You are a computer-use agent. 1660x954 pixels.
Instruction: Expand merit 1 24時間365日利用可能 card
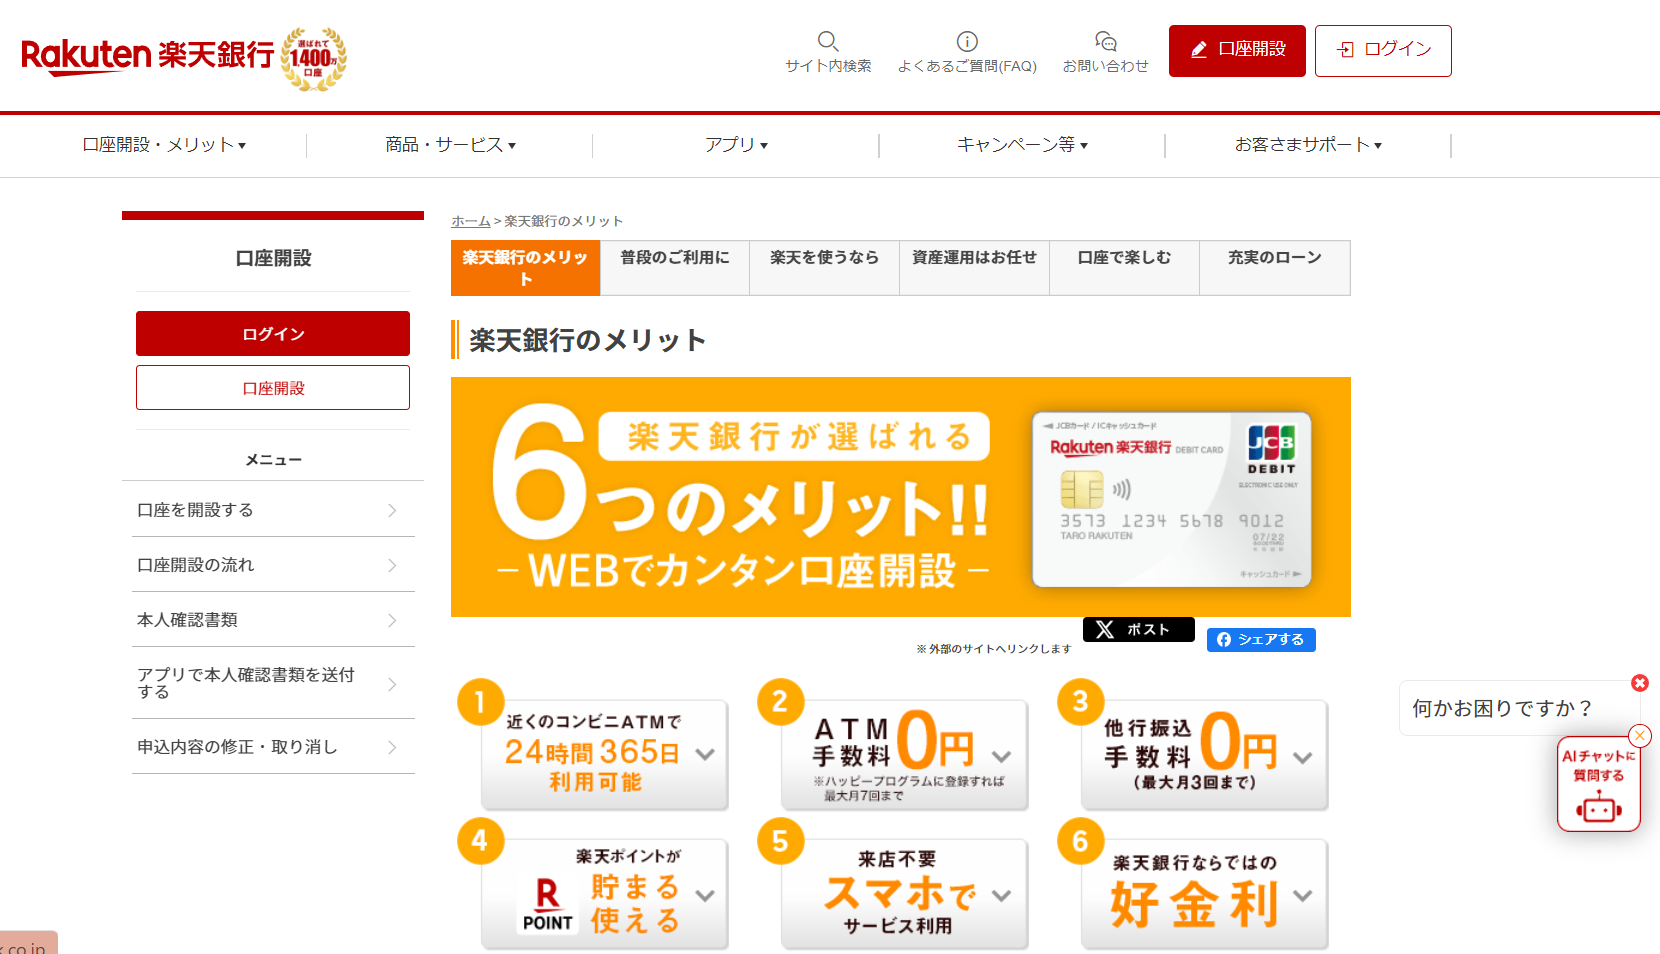click(604, 755)
